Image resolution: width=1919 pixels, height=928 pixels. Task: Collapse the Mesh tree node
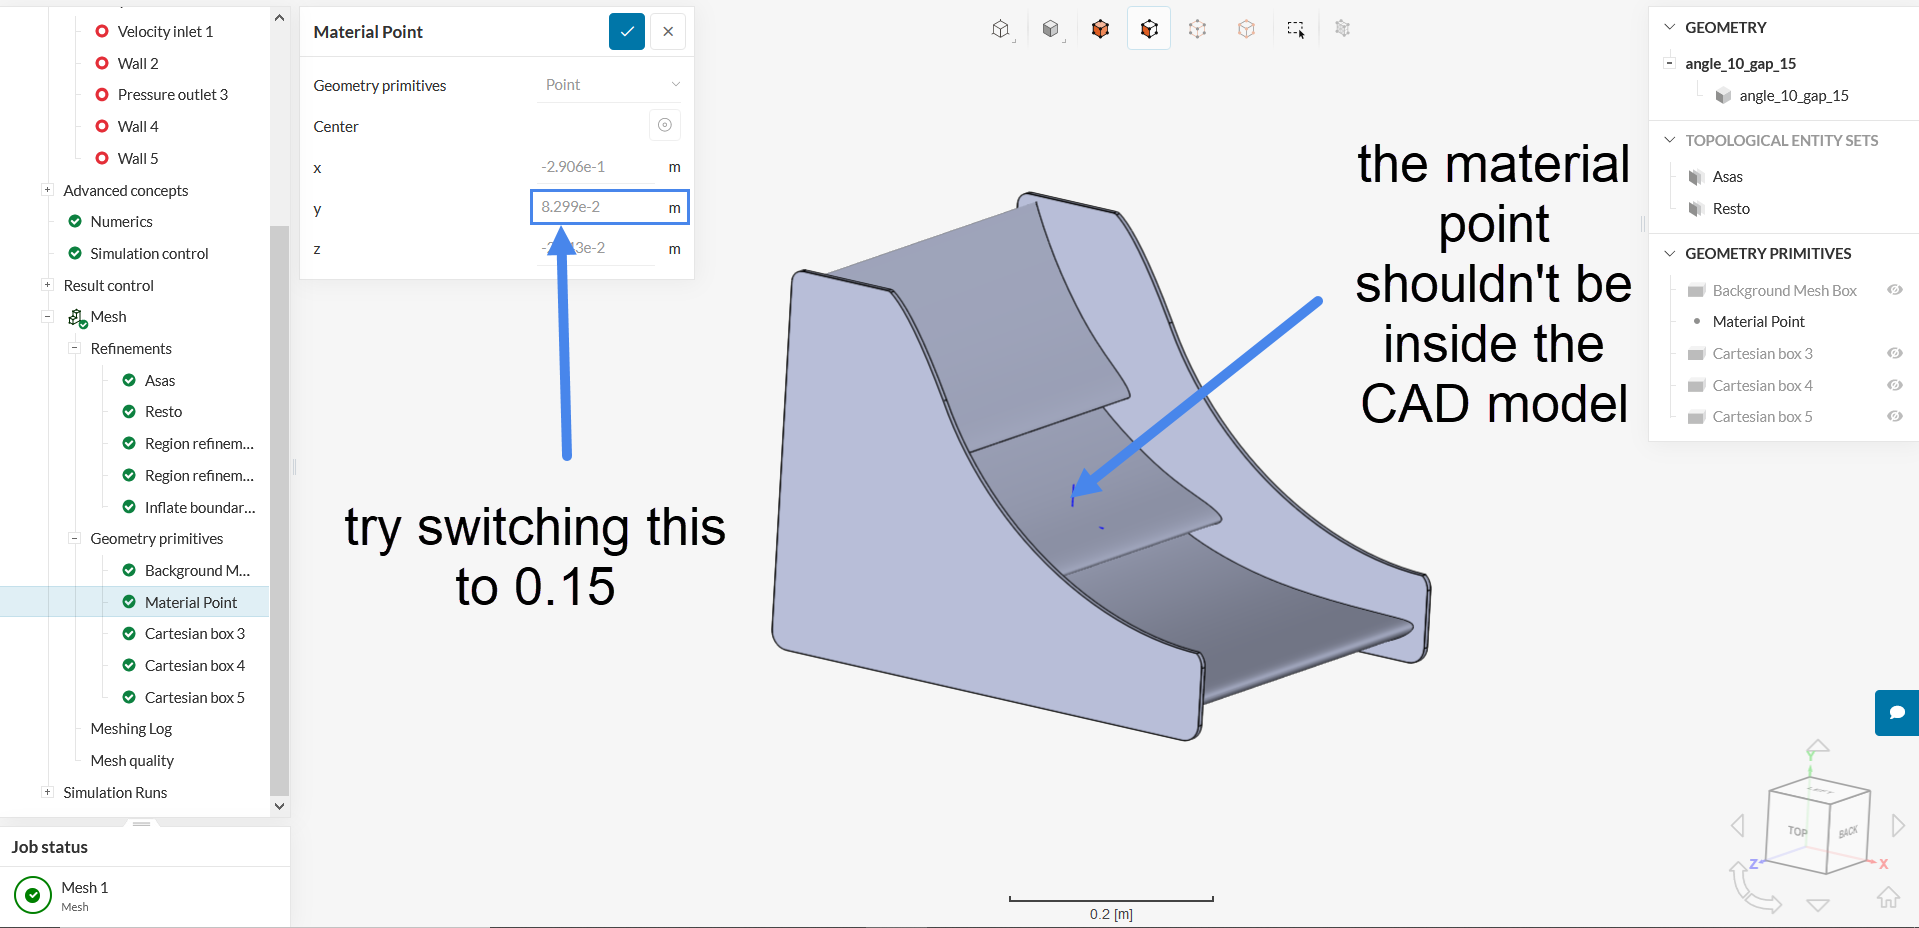47,317
